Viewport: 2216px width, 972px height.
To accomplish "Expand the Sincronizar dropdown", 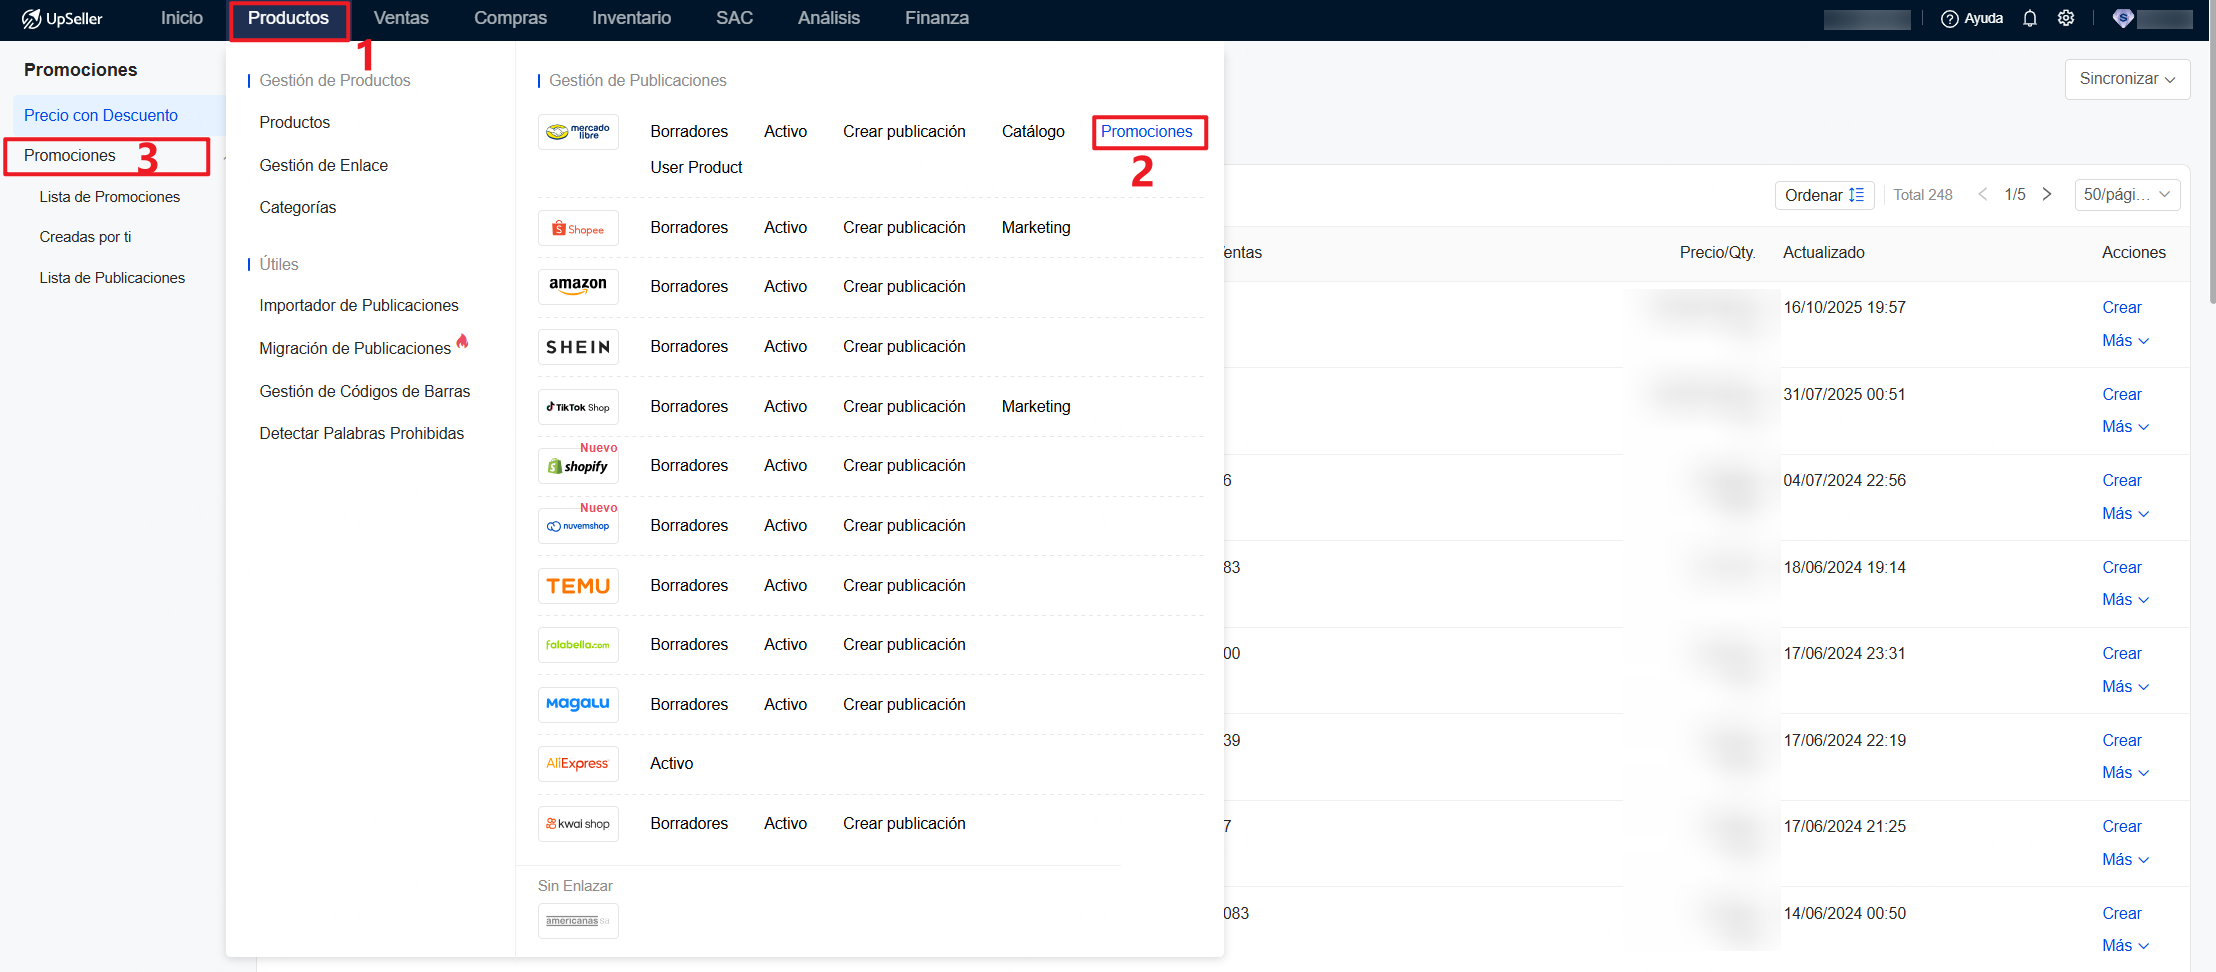I will 2127,79.
